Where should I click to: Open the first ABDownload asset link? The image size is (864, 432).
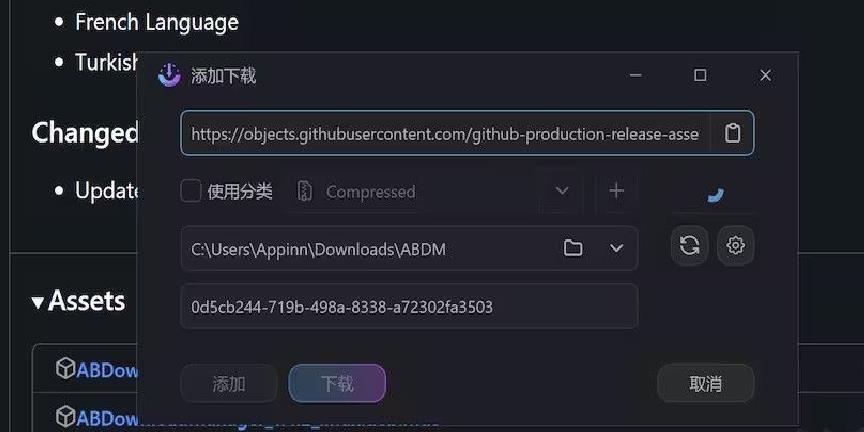coord(107,370)
